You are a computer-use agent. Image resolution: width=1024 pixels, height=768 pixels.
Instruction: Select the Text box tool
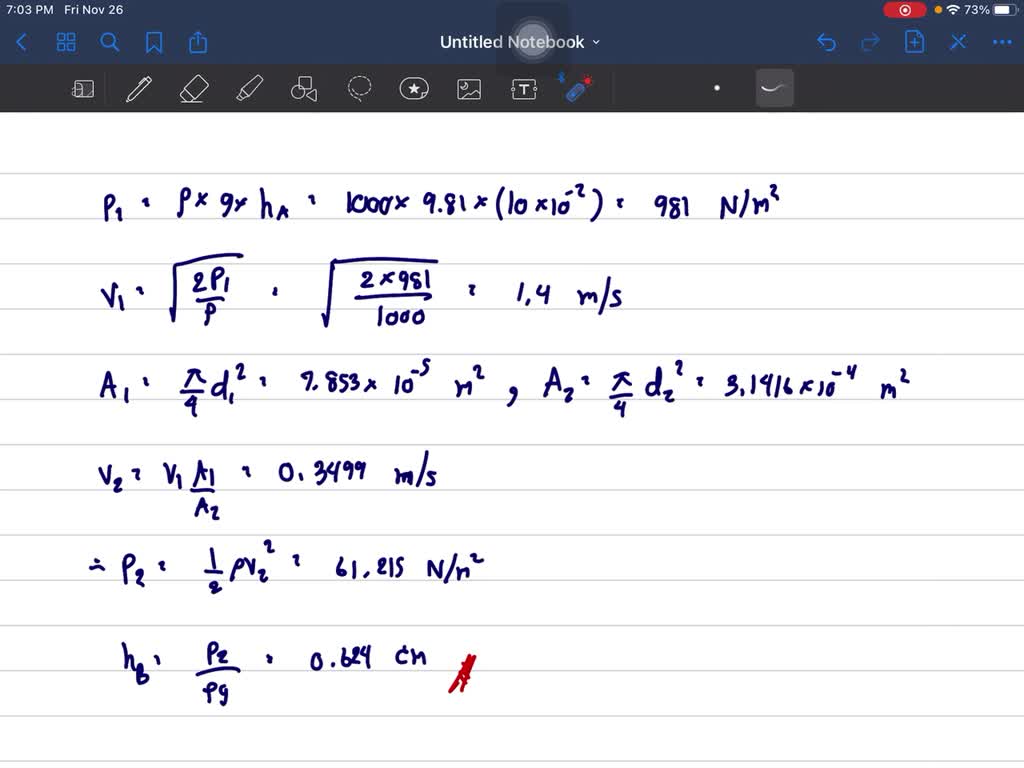point(524,88)
